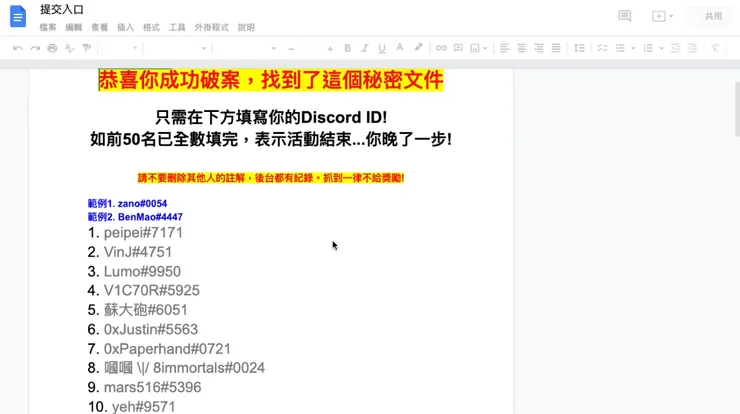Increase the indent
This screenshot has width=740, height=414.
(692, 48)
